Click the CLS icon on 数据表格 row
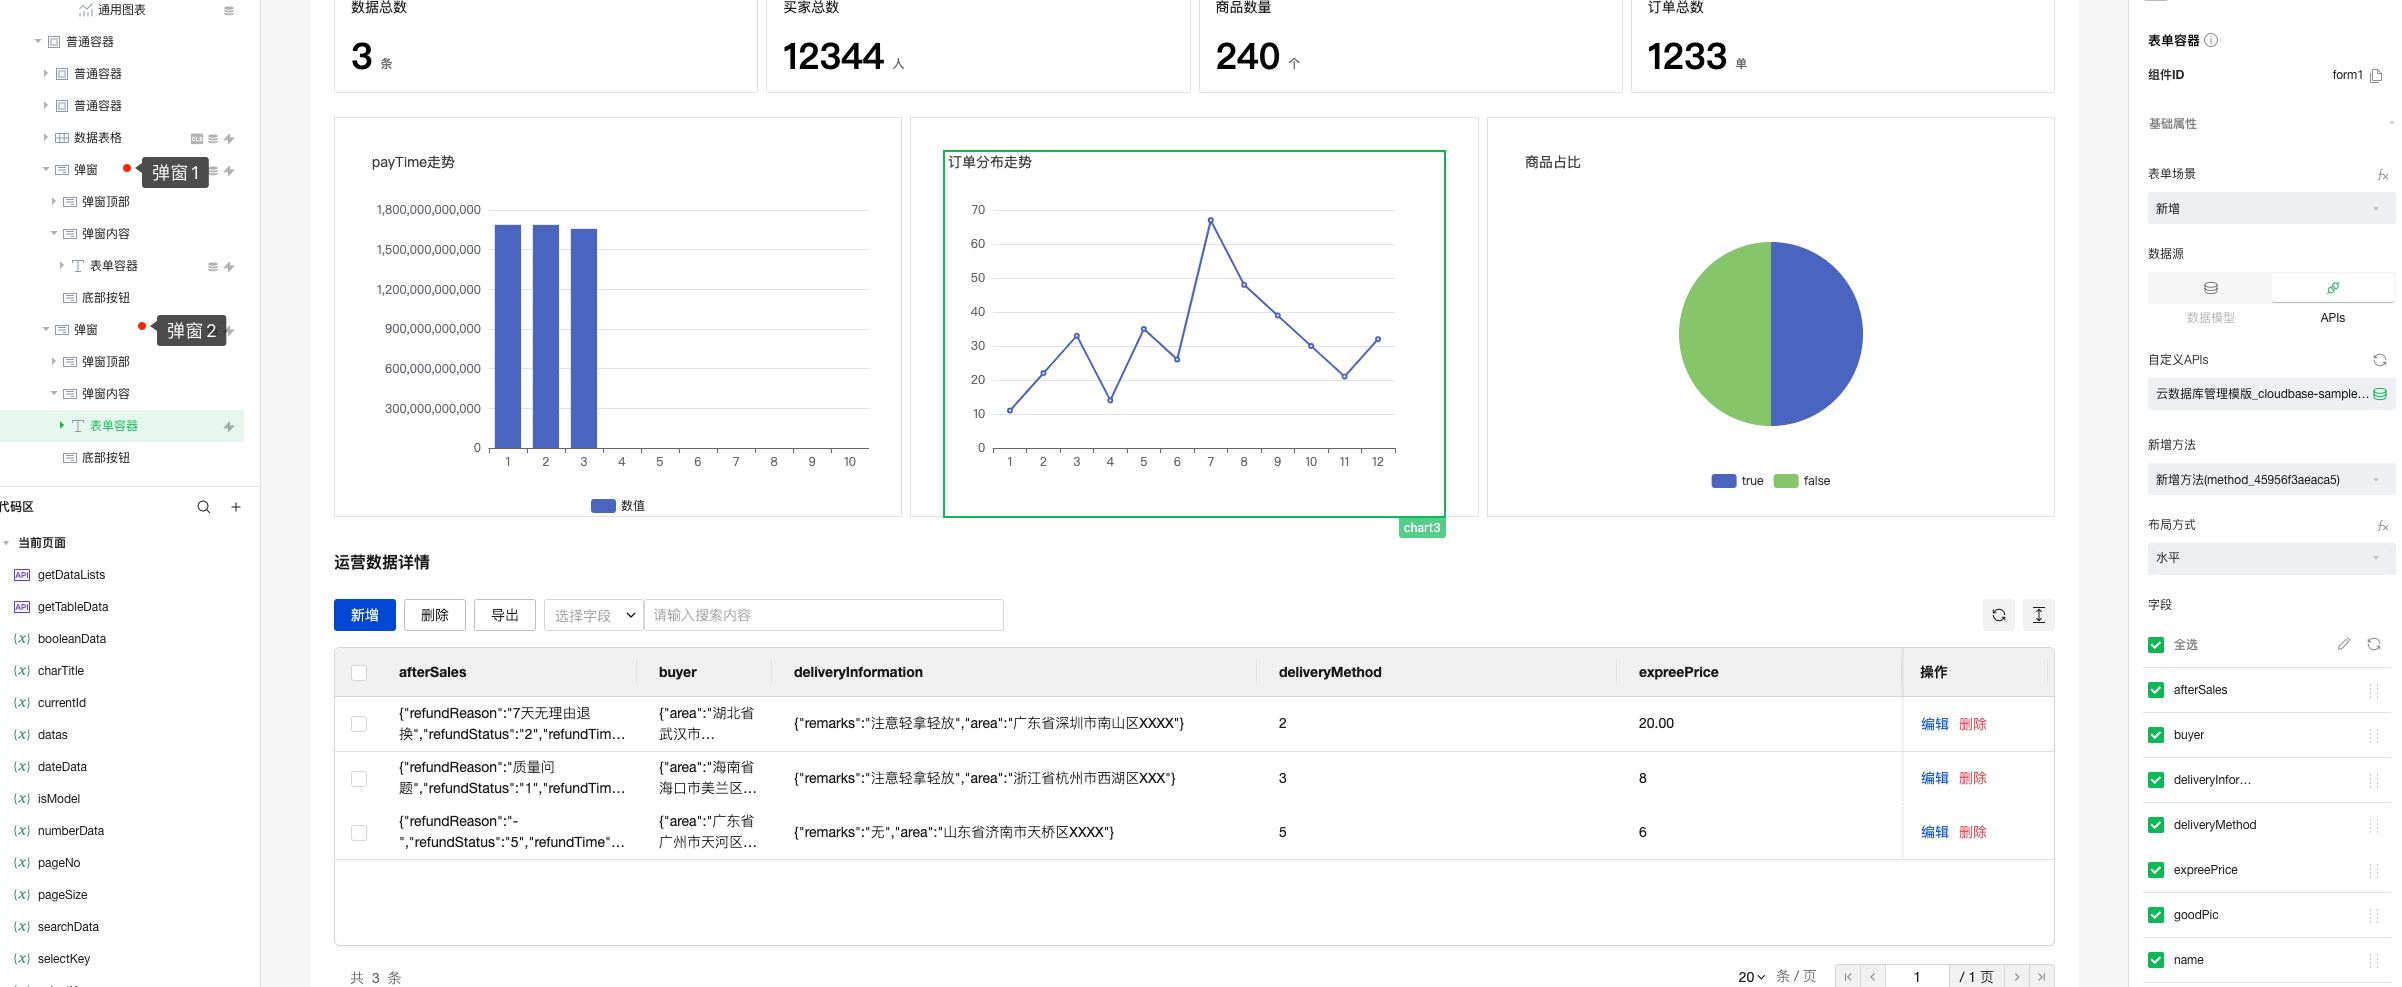Image resolution: width=2402 pixels, height=987 pixels. (197, 139)
